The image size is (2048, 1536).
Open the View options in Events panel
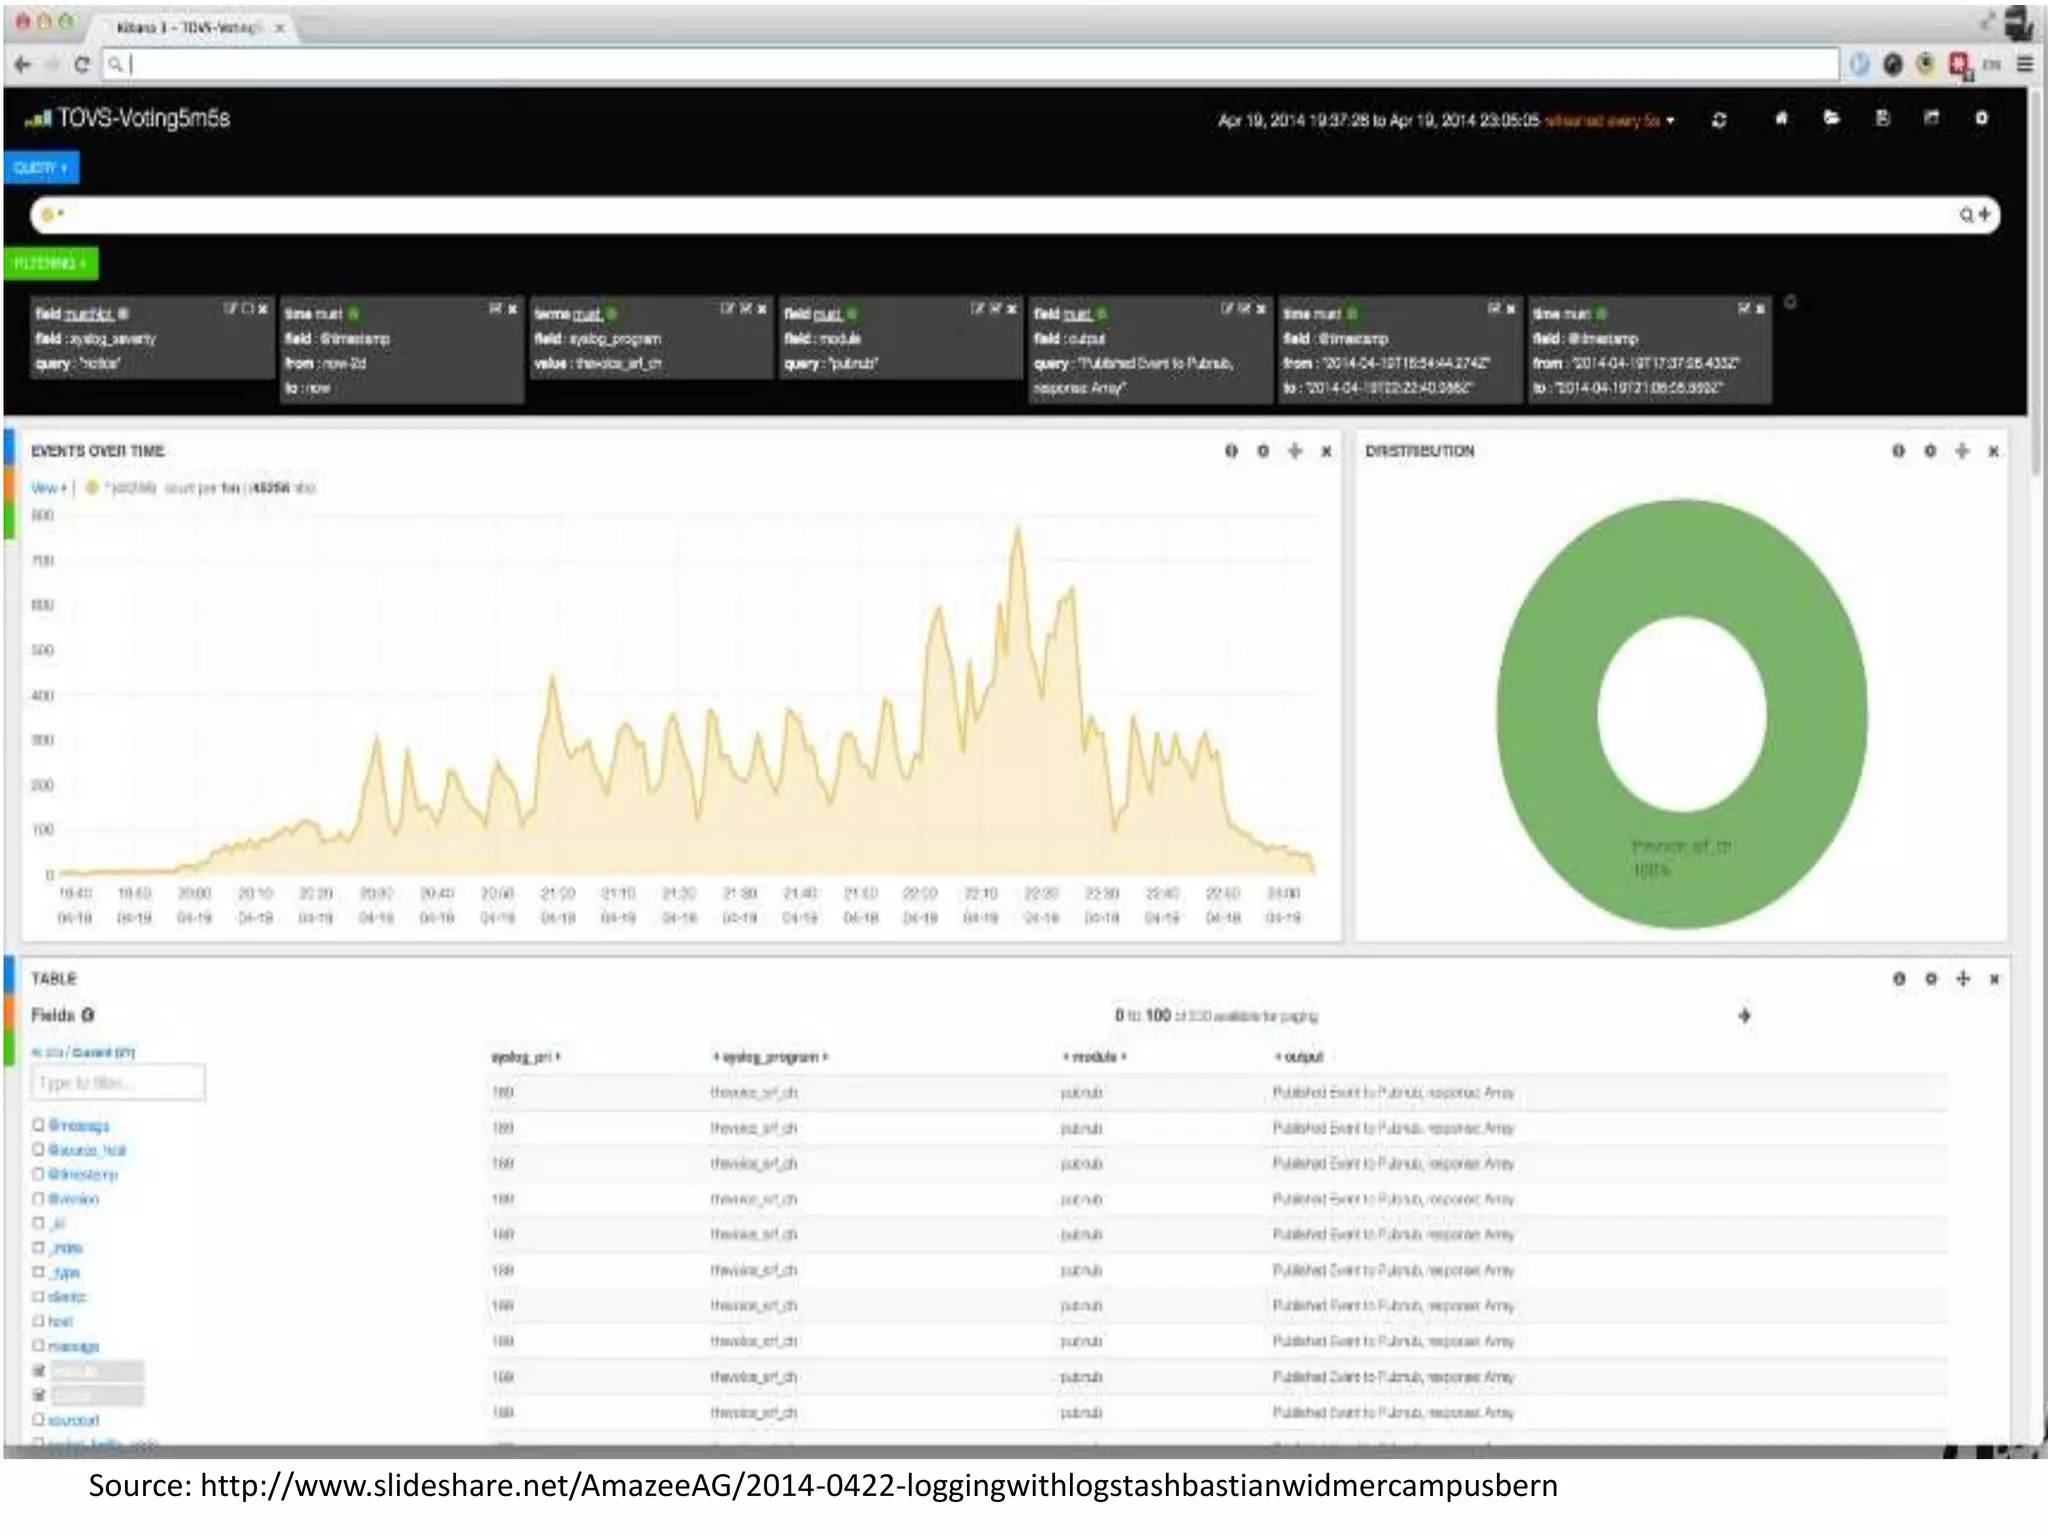coord(48,488)
